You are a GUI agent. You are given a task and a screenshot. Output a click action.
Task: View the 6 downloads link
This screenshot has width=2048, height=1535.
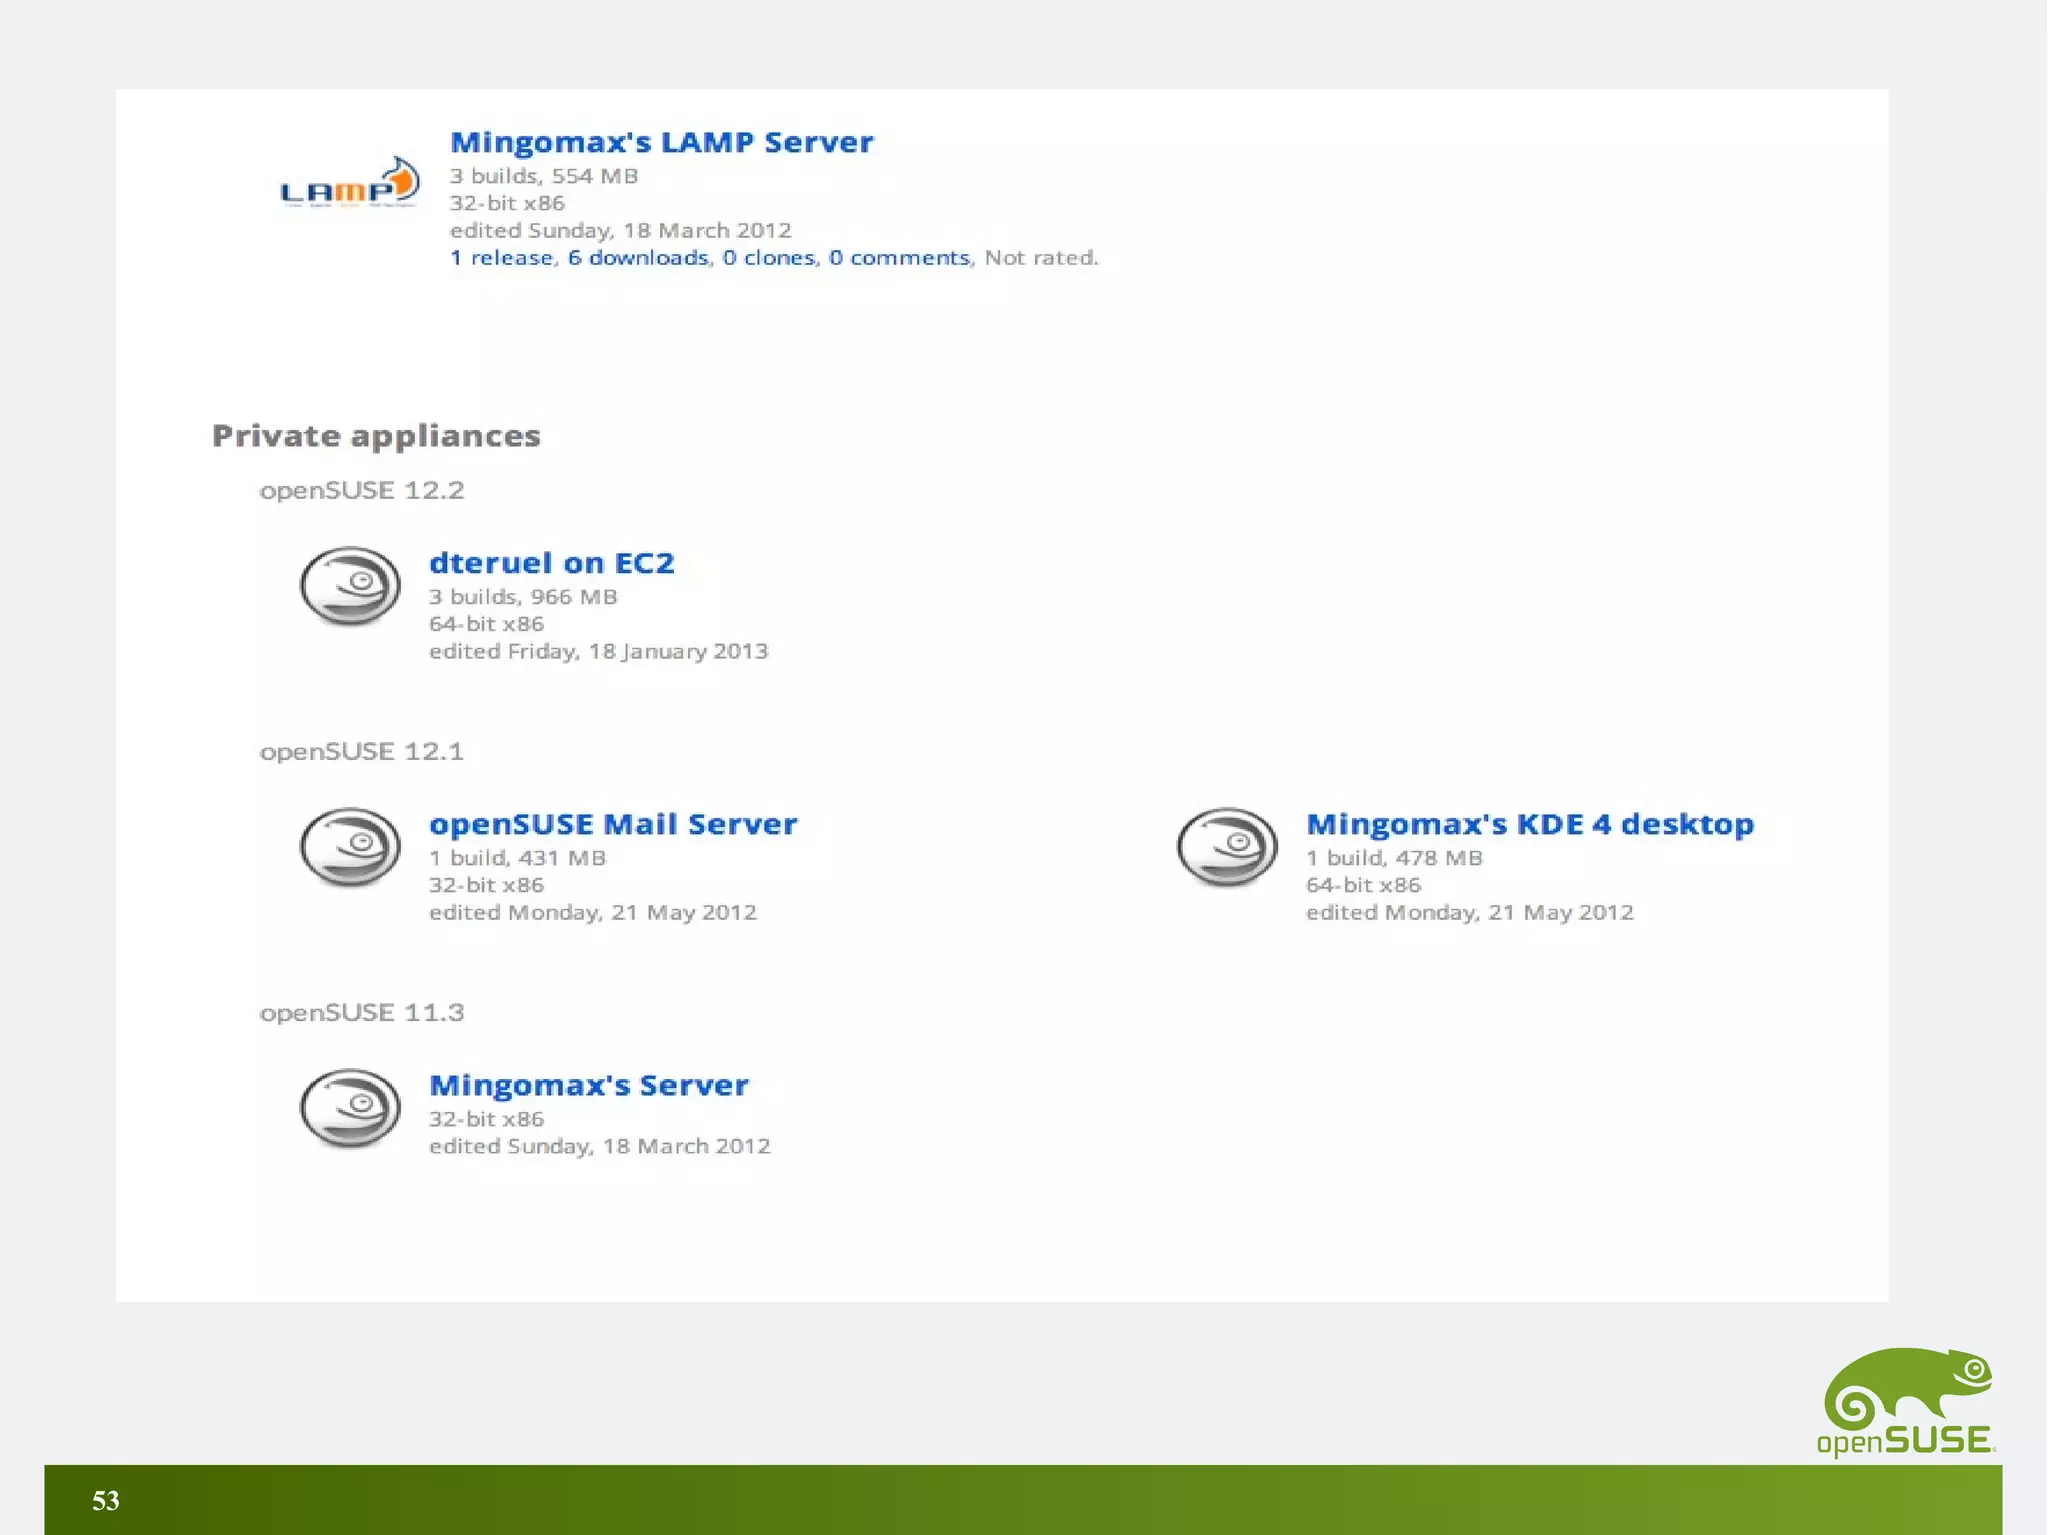click(638, 258)
